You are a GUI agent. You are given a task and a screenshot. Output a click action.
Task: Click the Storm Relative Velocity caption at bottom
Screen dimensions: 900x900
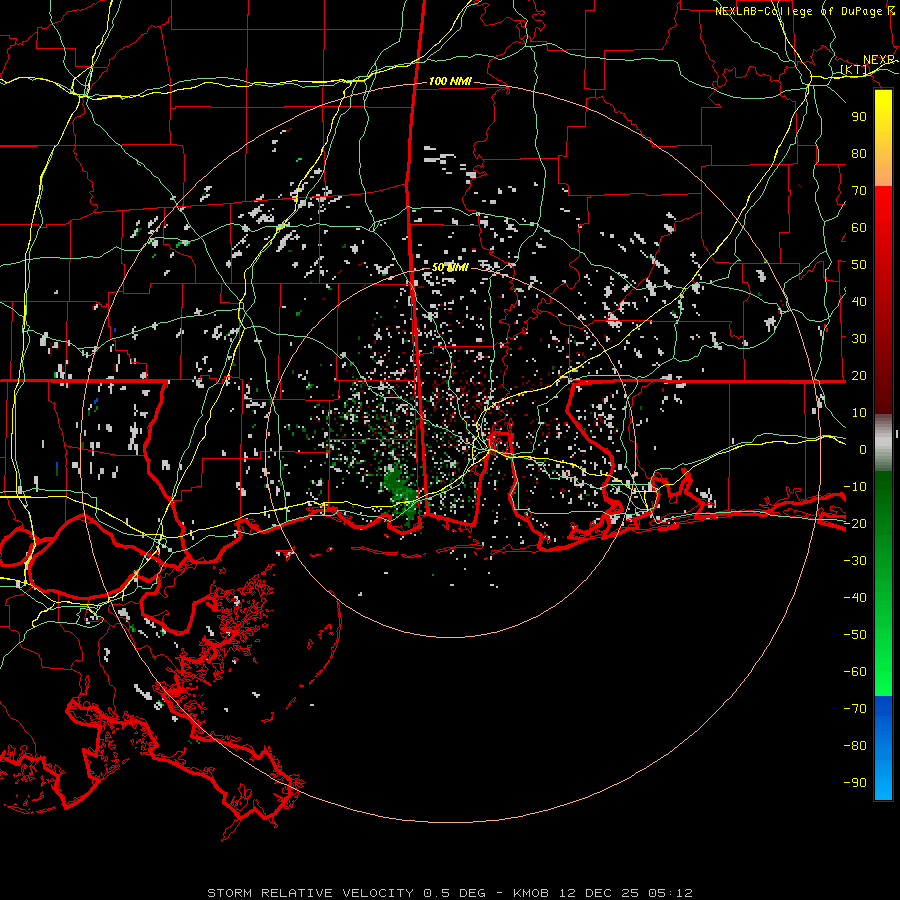pos(449,893)
